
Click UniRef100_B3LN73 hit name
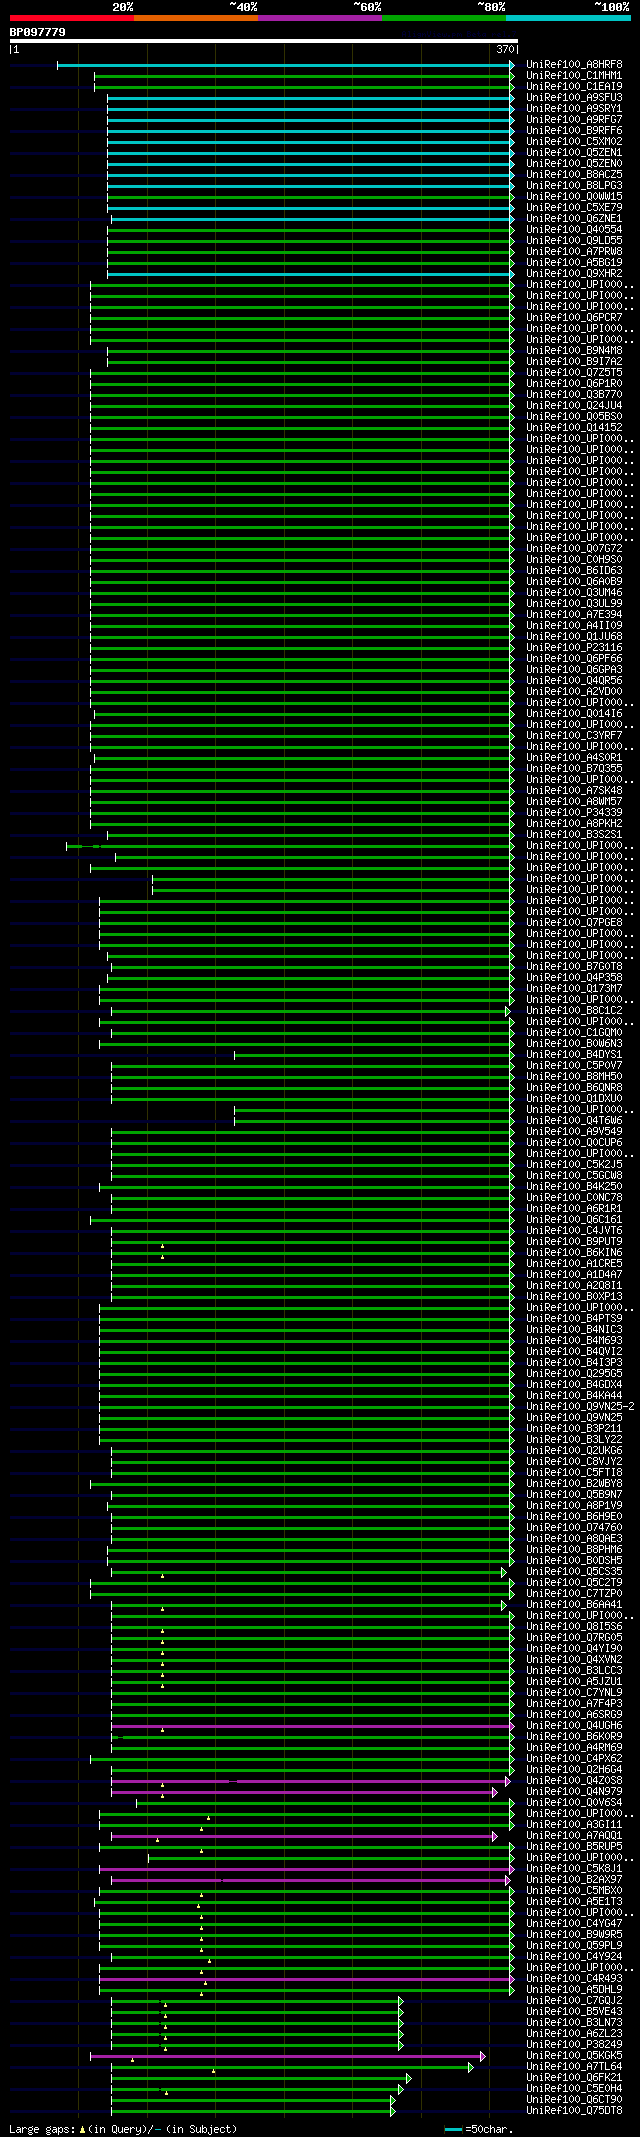pyautogui.click(x=574, y=2023)
